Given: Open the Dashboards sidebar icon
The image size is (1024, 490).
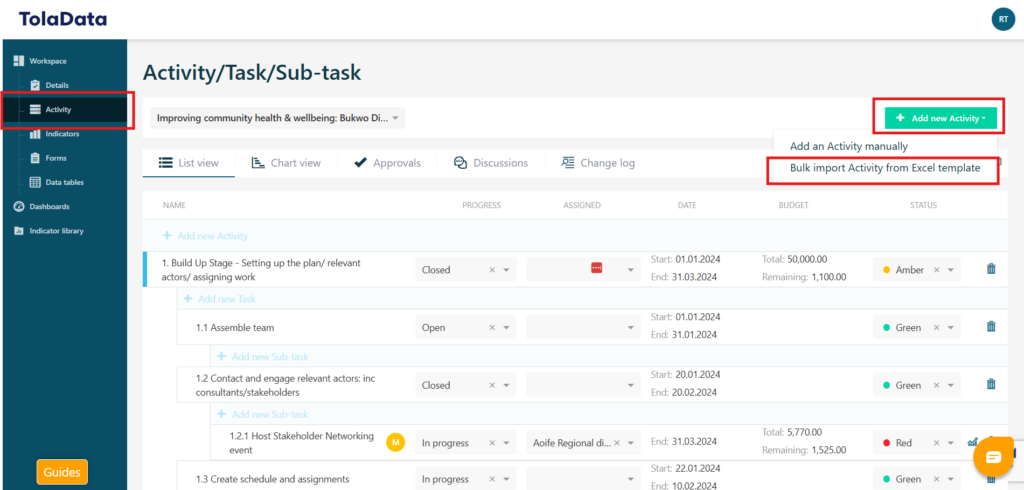Looking at the screenshot, I should 19,207.
